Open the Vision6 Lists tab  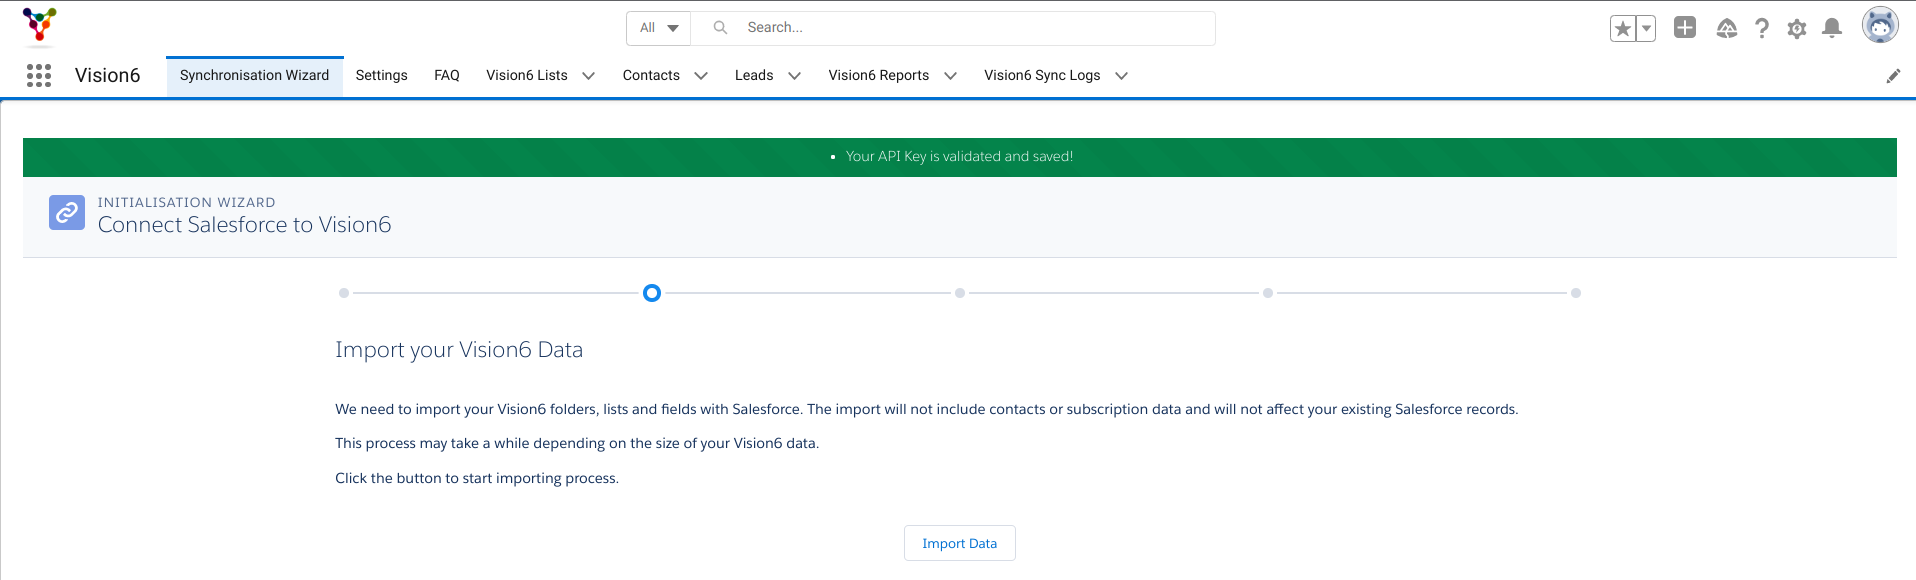pos(527,76)
